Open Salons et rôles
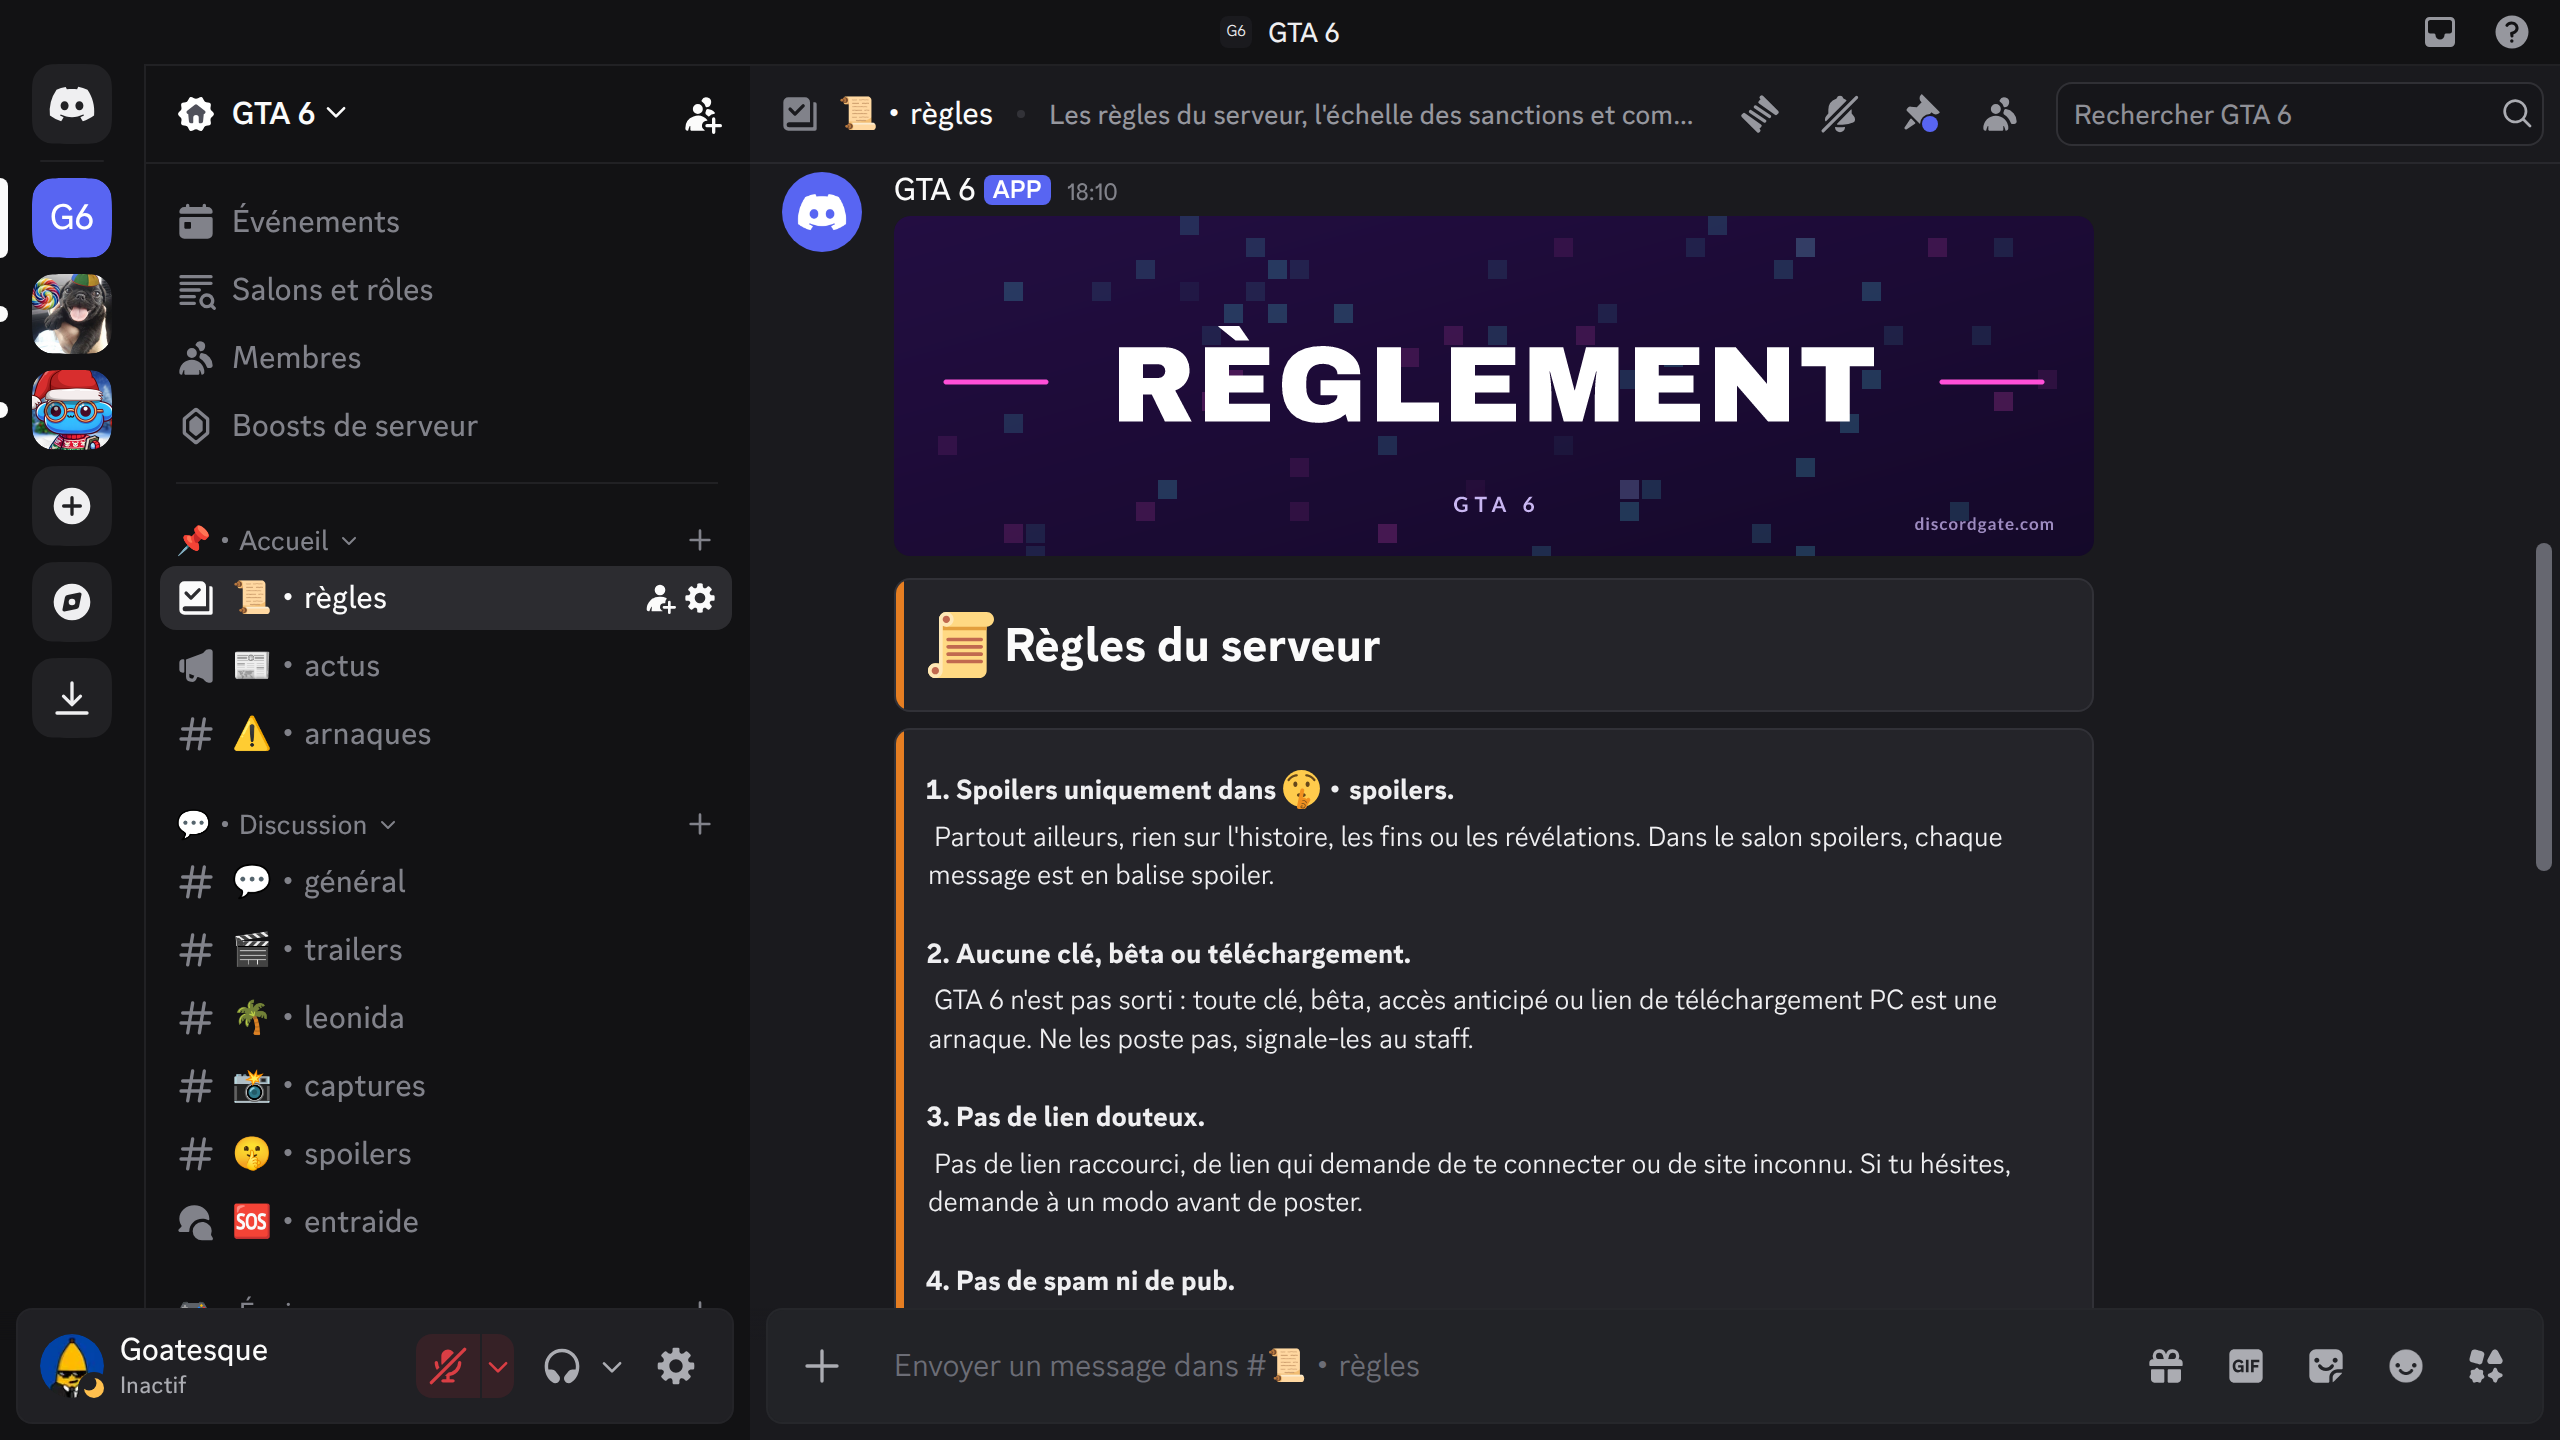Screen dimensions: 2560x1440 coord(445,289)
